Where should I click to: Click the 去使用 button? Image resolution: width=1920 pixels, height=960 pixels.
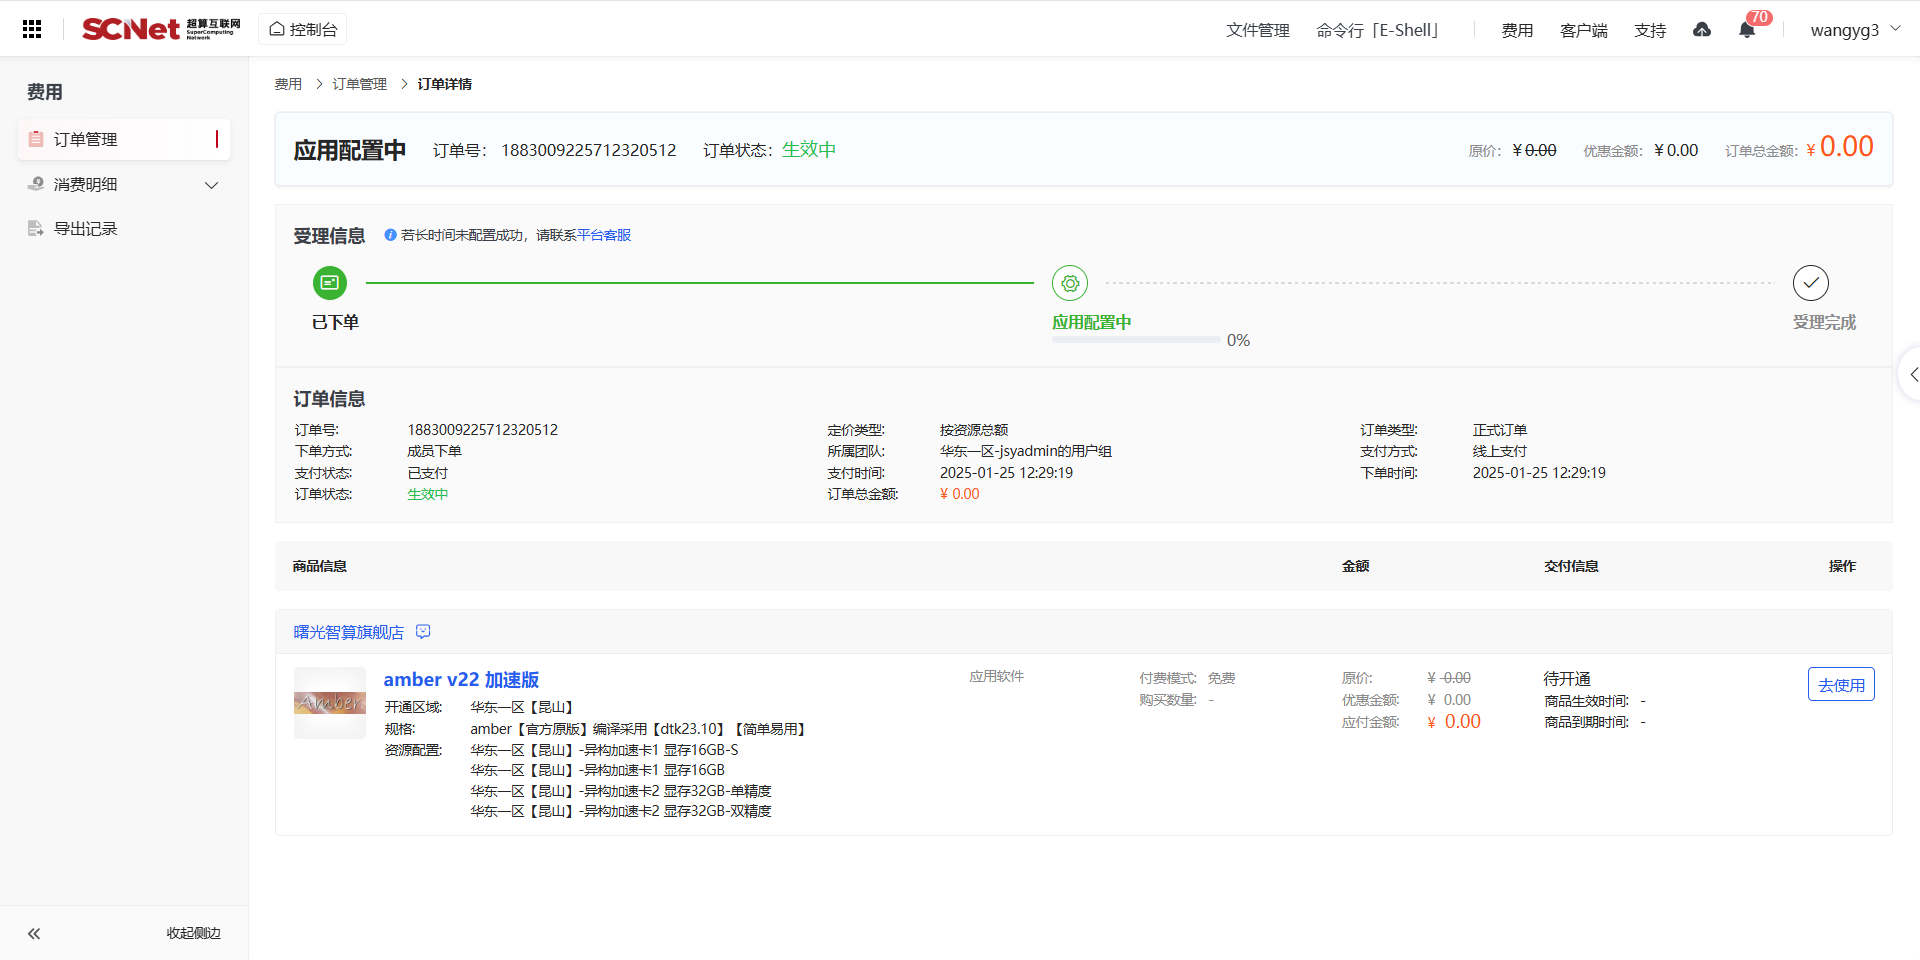tap(1841, 685)
